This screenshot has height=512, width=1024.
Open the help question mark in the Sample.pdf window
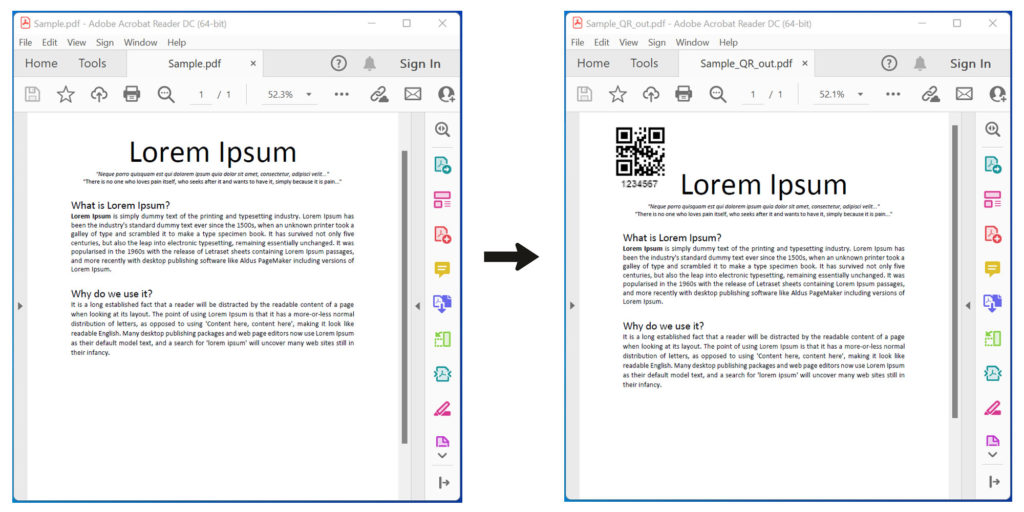point(338,63)
